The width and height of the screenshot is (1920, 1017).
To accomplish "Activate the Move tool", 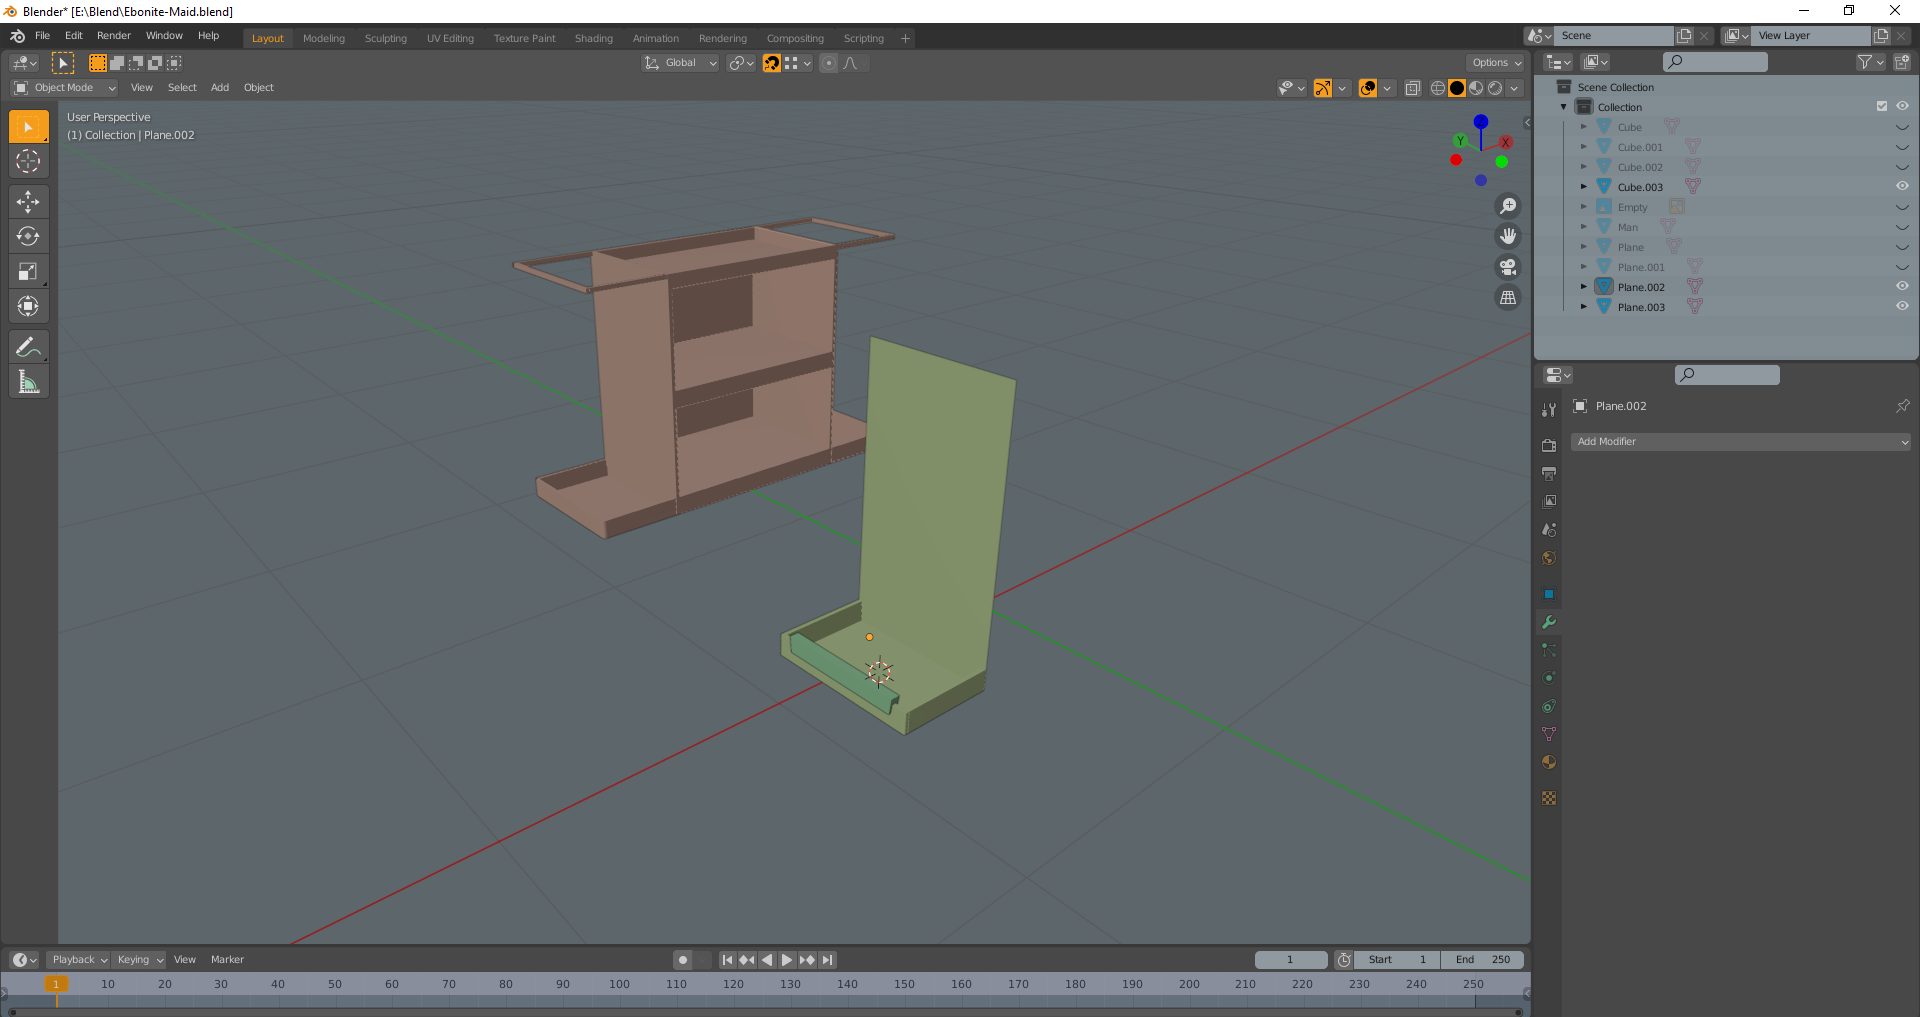I will (x=28, y=201).
